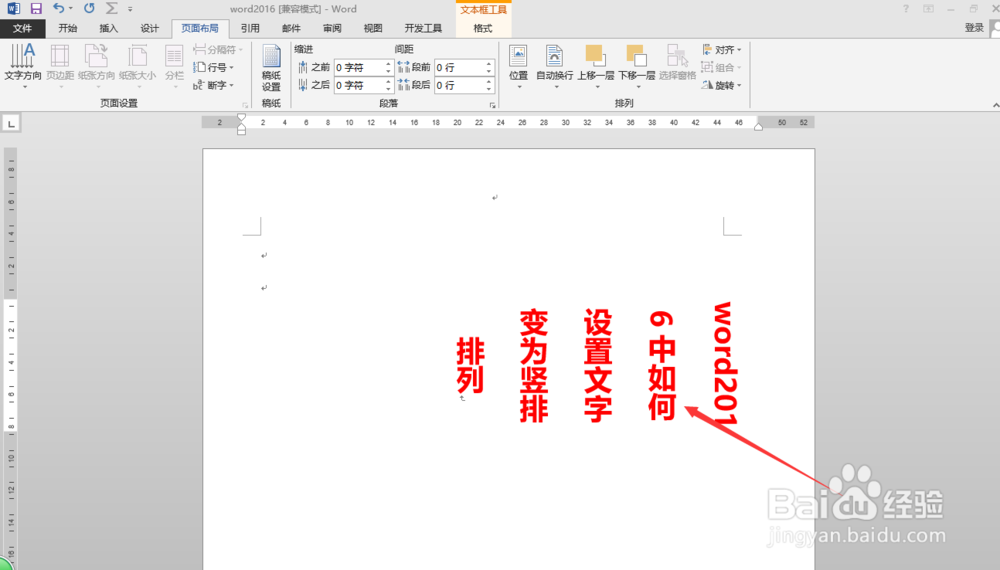Click the vertical text 变为竖排
This screenshot has width=1000, height=570.
click(x=534, y=366)
